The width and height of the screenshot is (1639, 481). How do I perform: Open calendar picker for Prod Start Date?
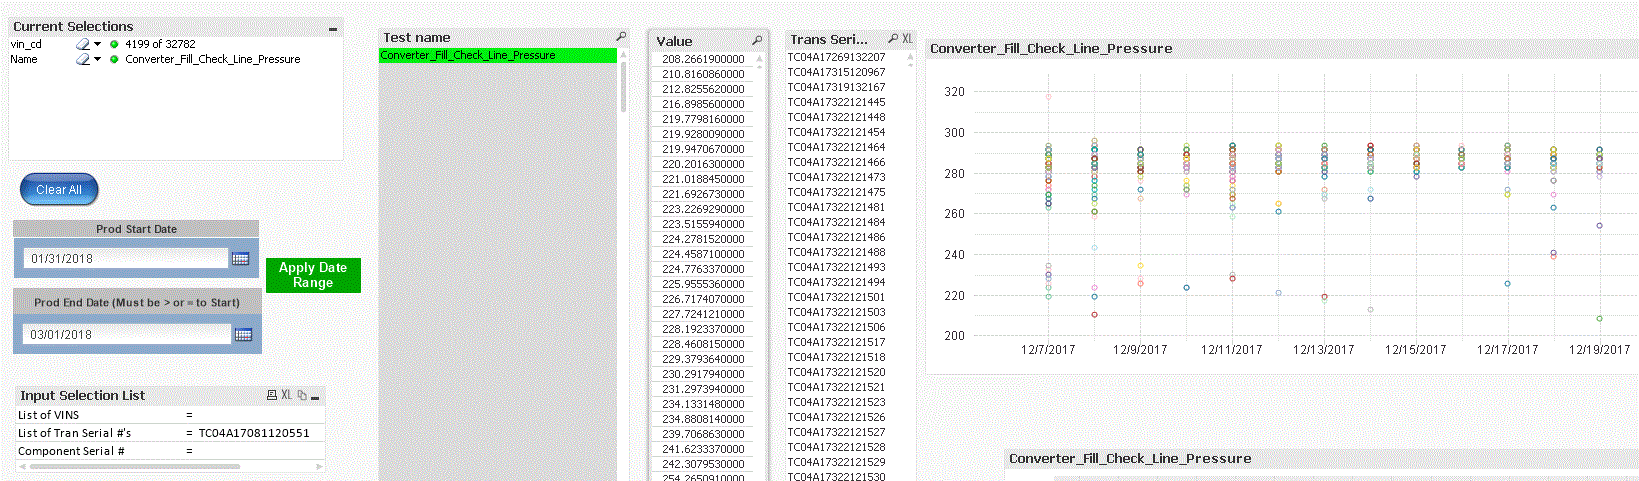click(240, 258)
